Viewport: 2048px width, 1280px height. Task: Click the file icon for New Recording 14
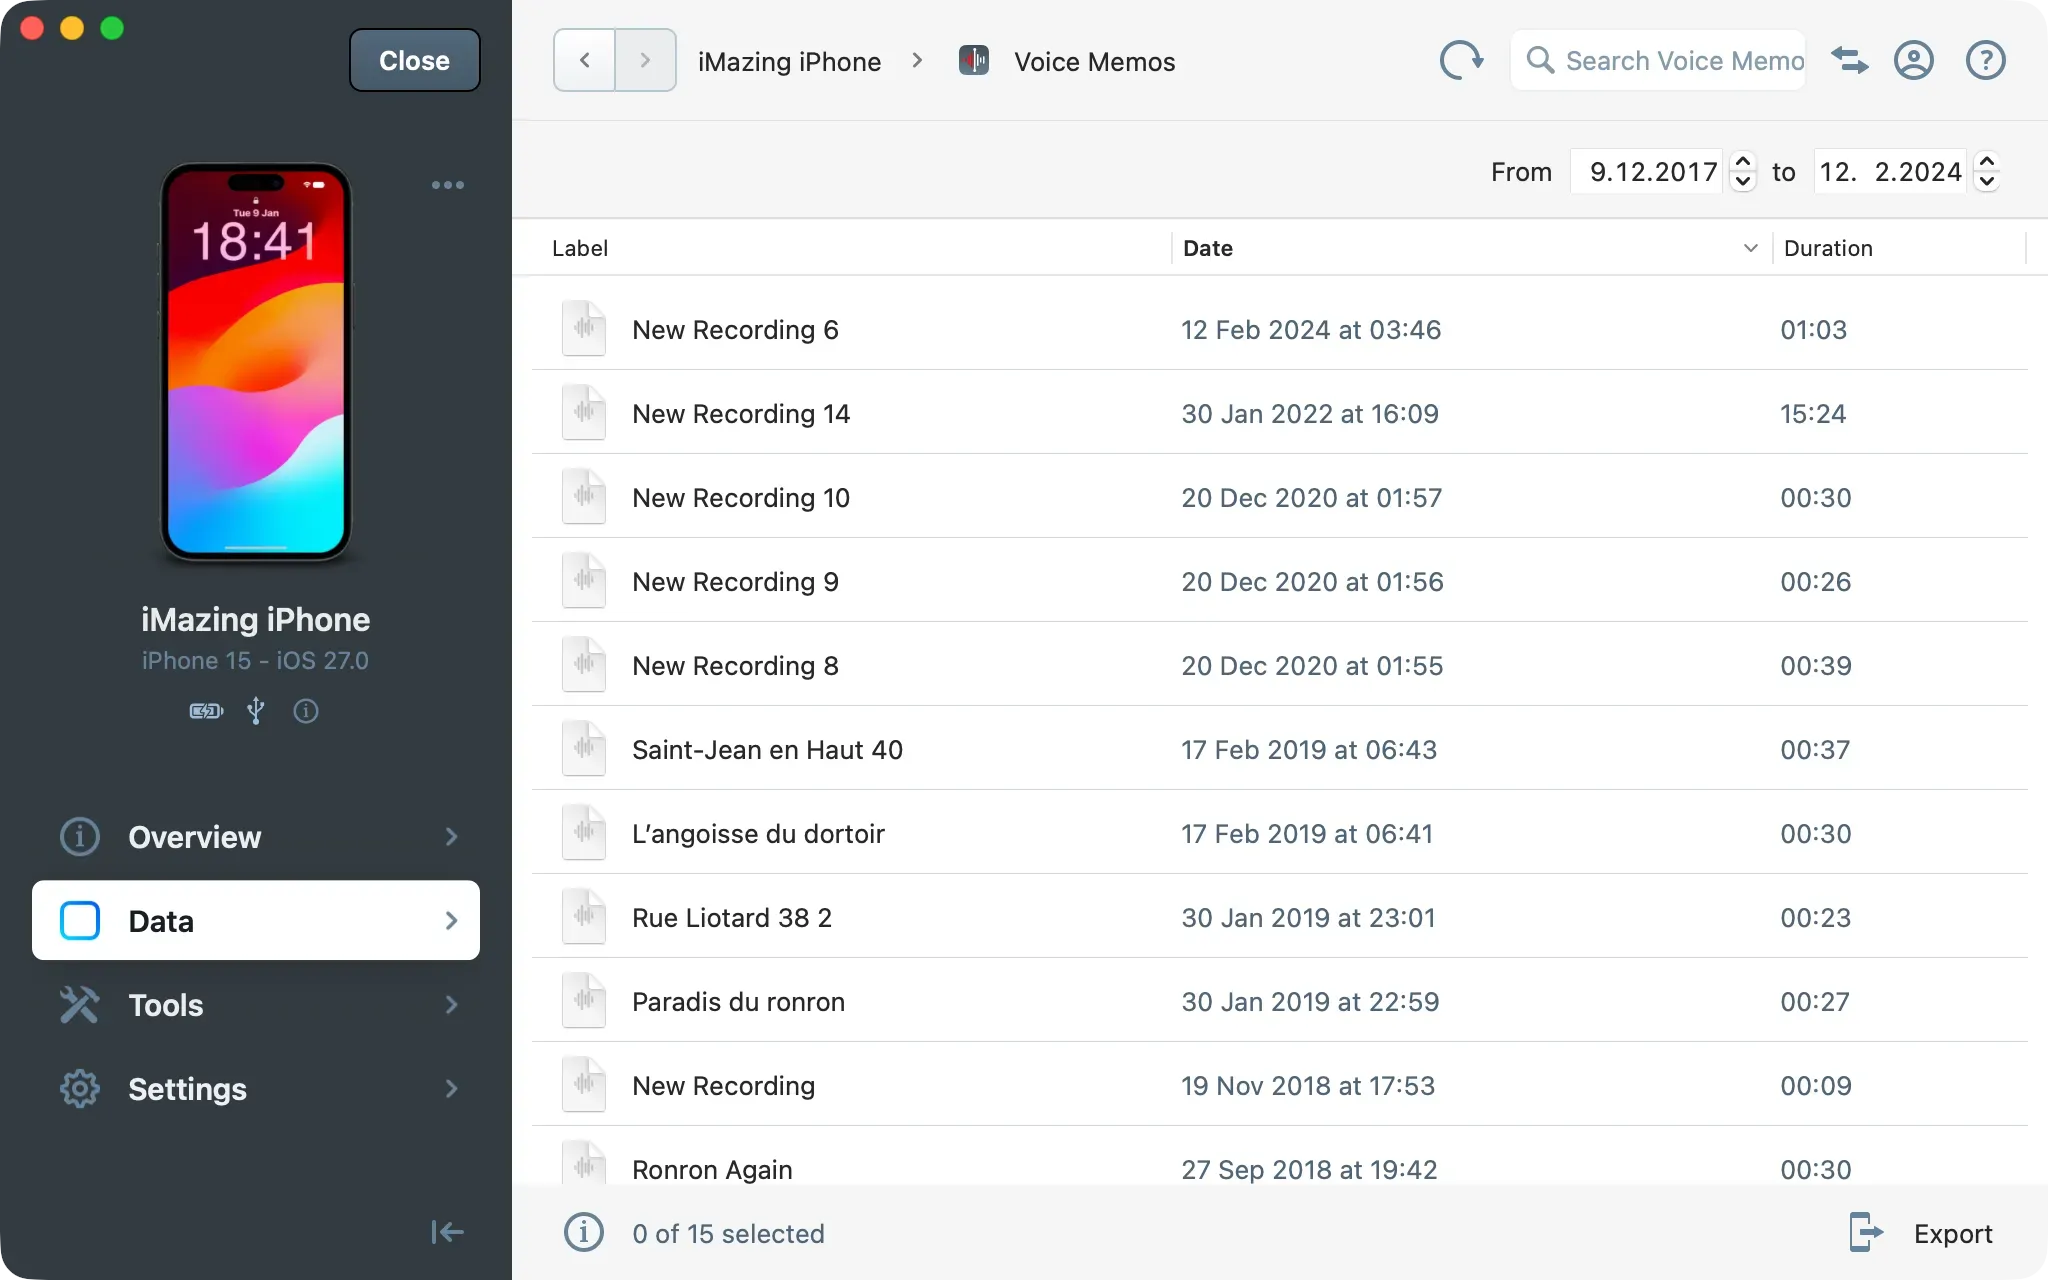584,412
